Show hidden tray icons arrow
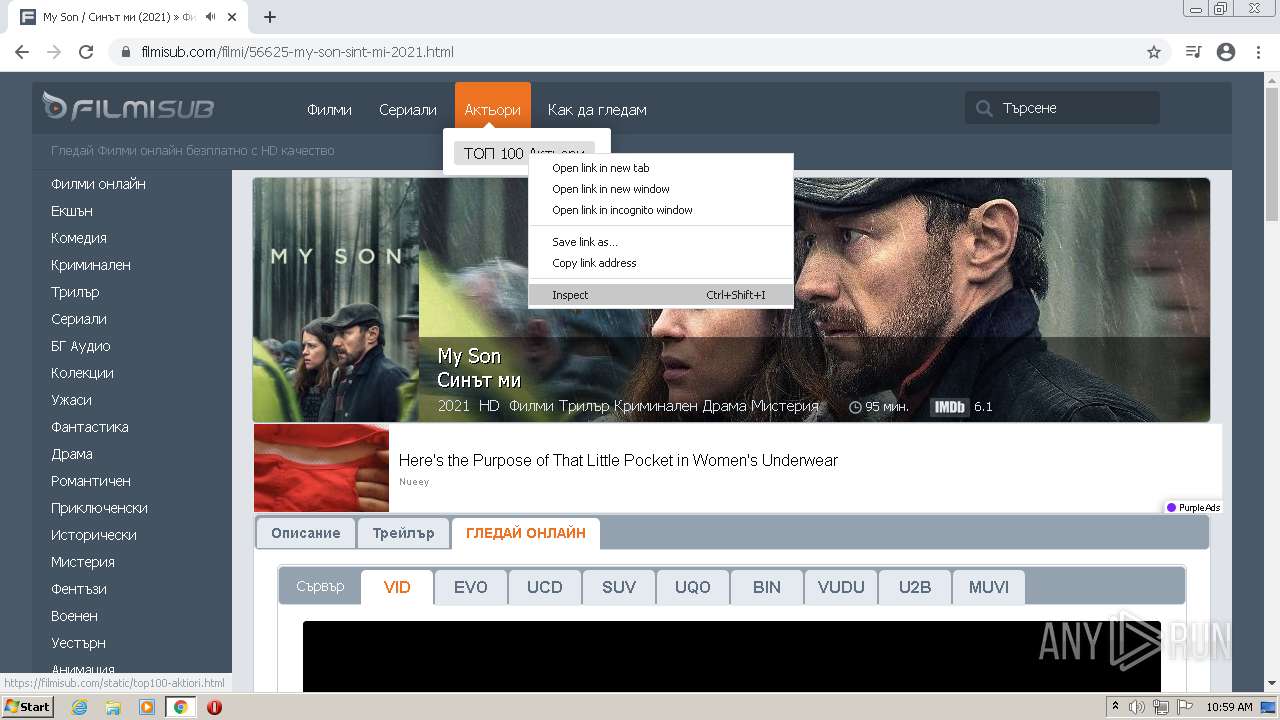Screen dimensions: 1280x720 (x=1115, y=707)
